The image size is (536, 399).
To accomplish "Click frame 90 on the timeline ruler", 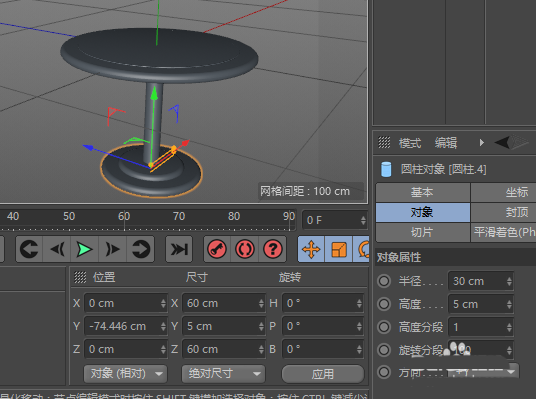I will point(289,216).
